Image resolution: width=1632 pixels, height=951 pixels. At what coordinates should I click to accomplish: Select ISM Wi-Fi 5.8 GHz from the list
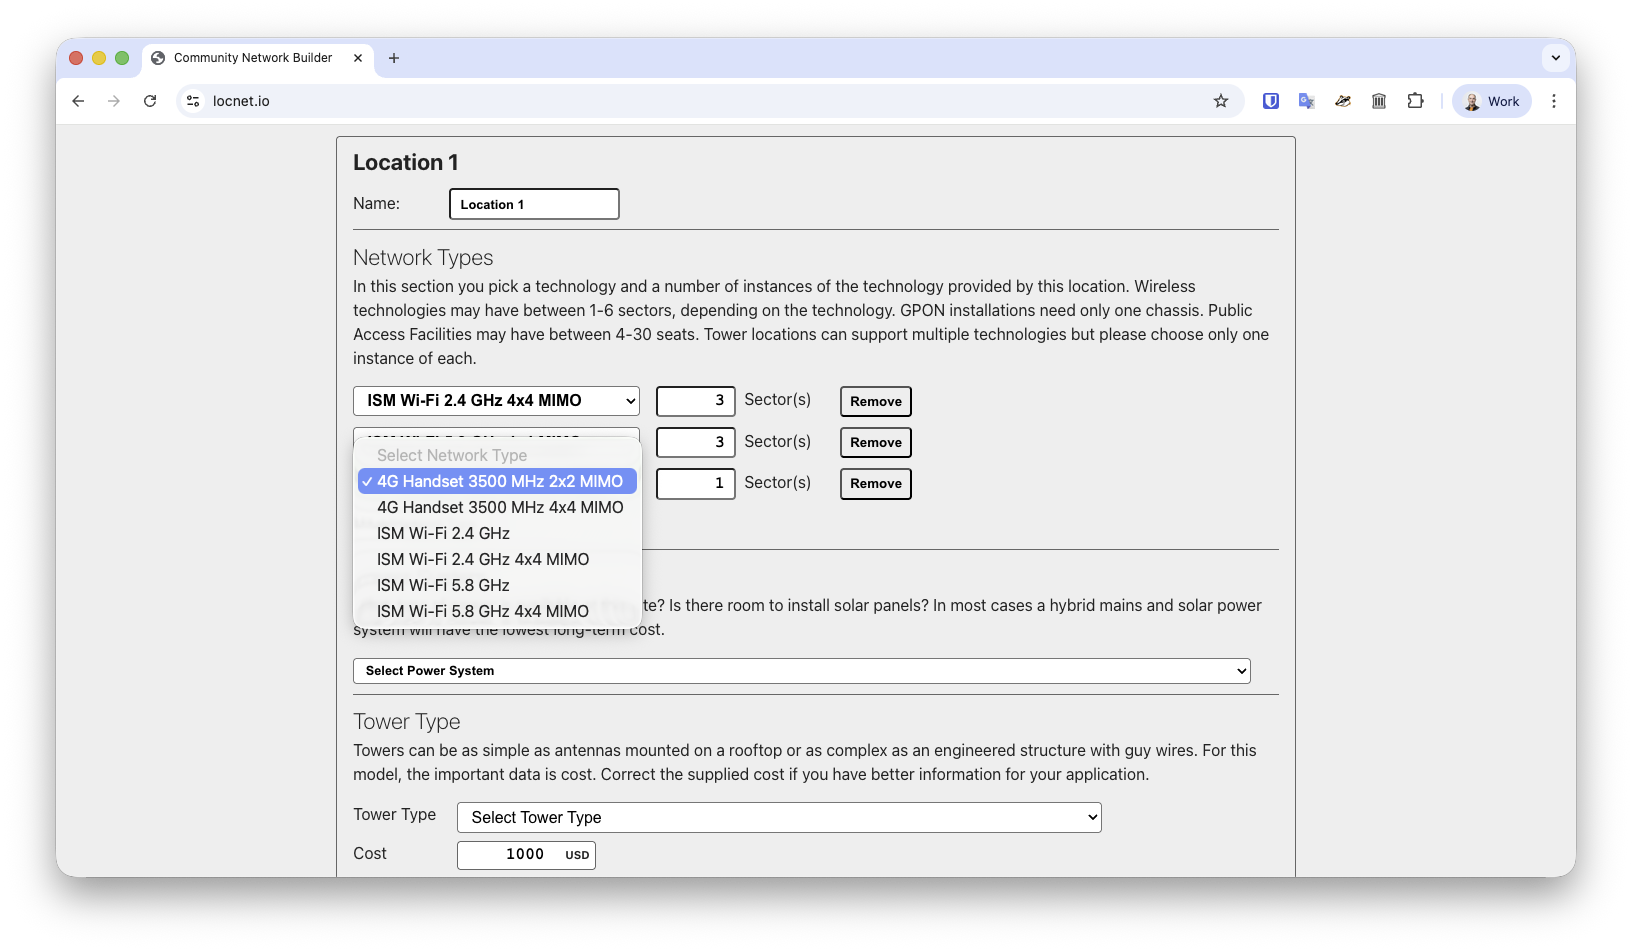coord(444,585)
